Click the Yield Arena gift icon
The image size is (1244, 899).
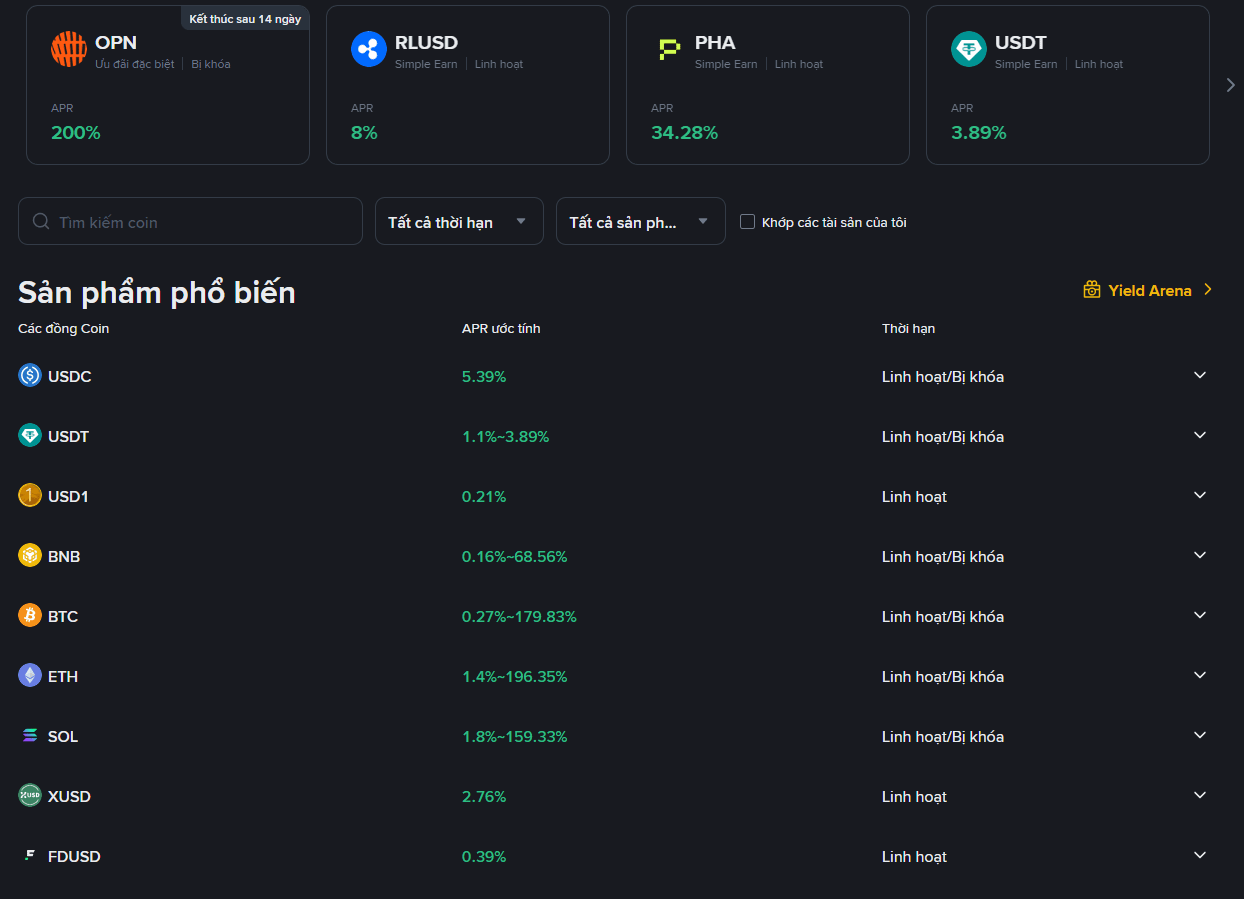[1092, 290]
